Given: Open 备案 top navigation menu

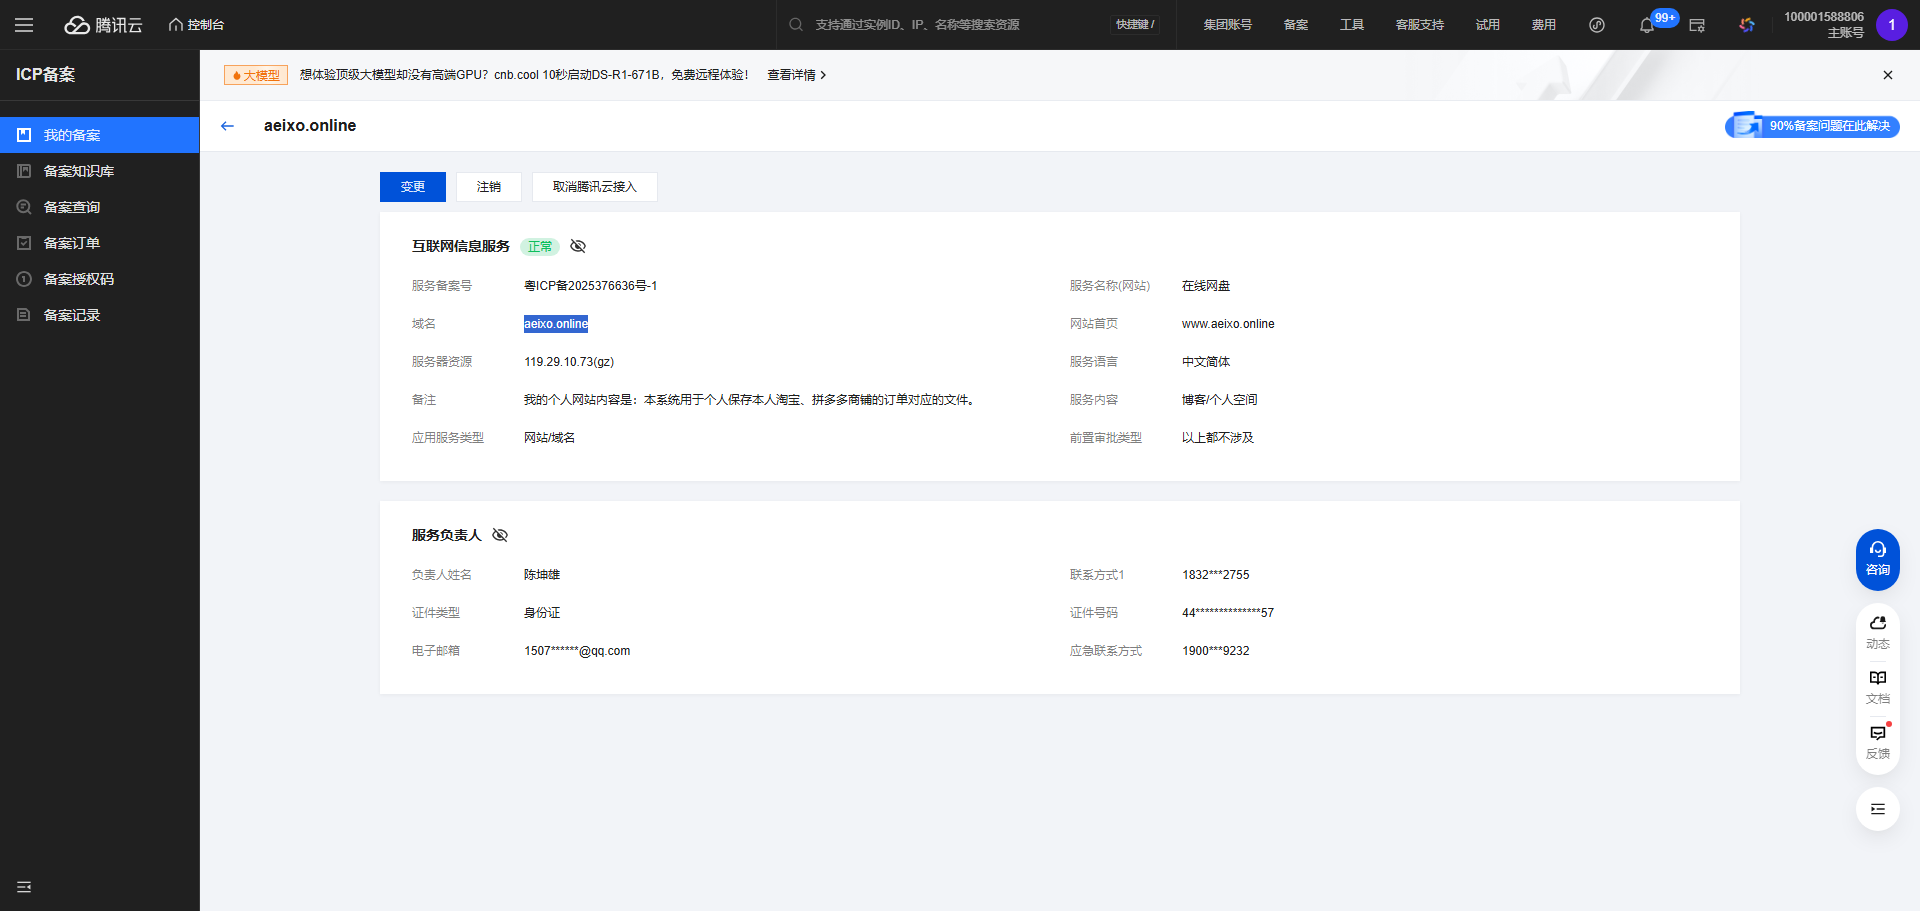Looking at the screenshot, I should click(1296, 25).
